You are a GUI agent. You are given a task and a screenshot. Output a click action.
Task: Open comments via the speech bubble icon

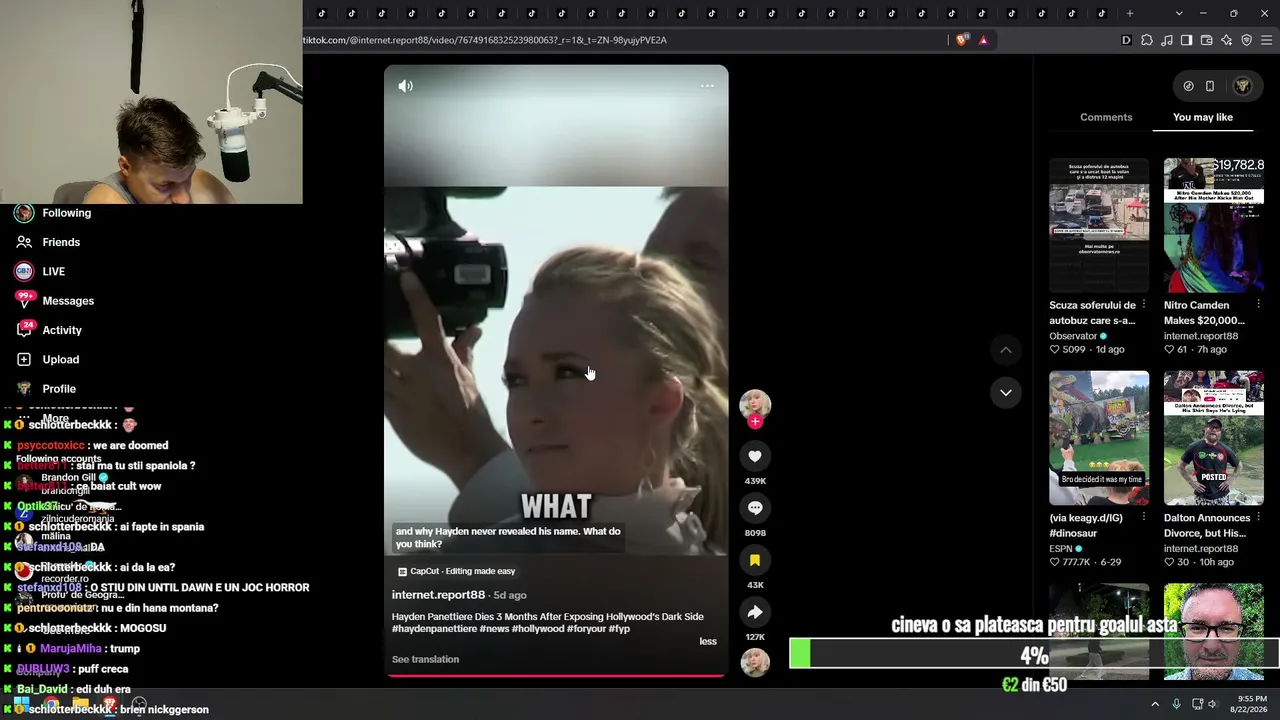[755, 508]
